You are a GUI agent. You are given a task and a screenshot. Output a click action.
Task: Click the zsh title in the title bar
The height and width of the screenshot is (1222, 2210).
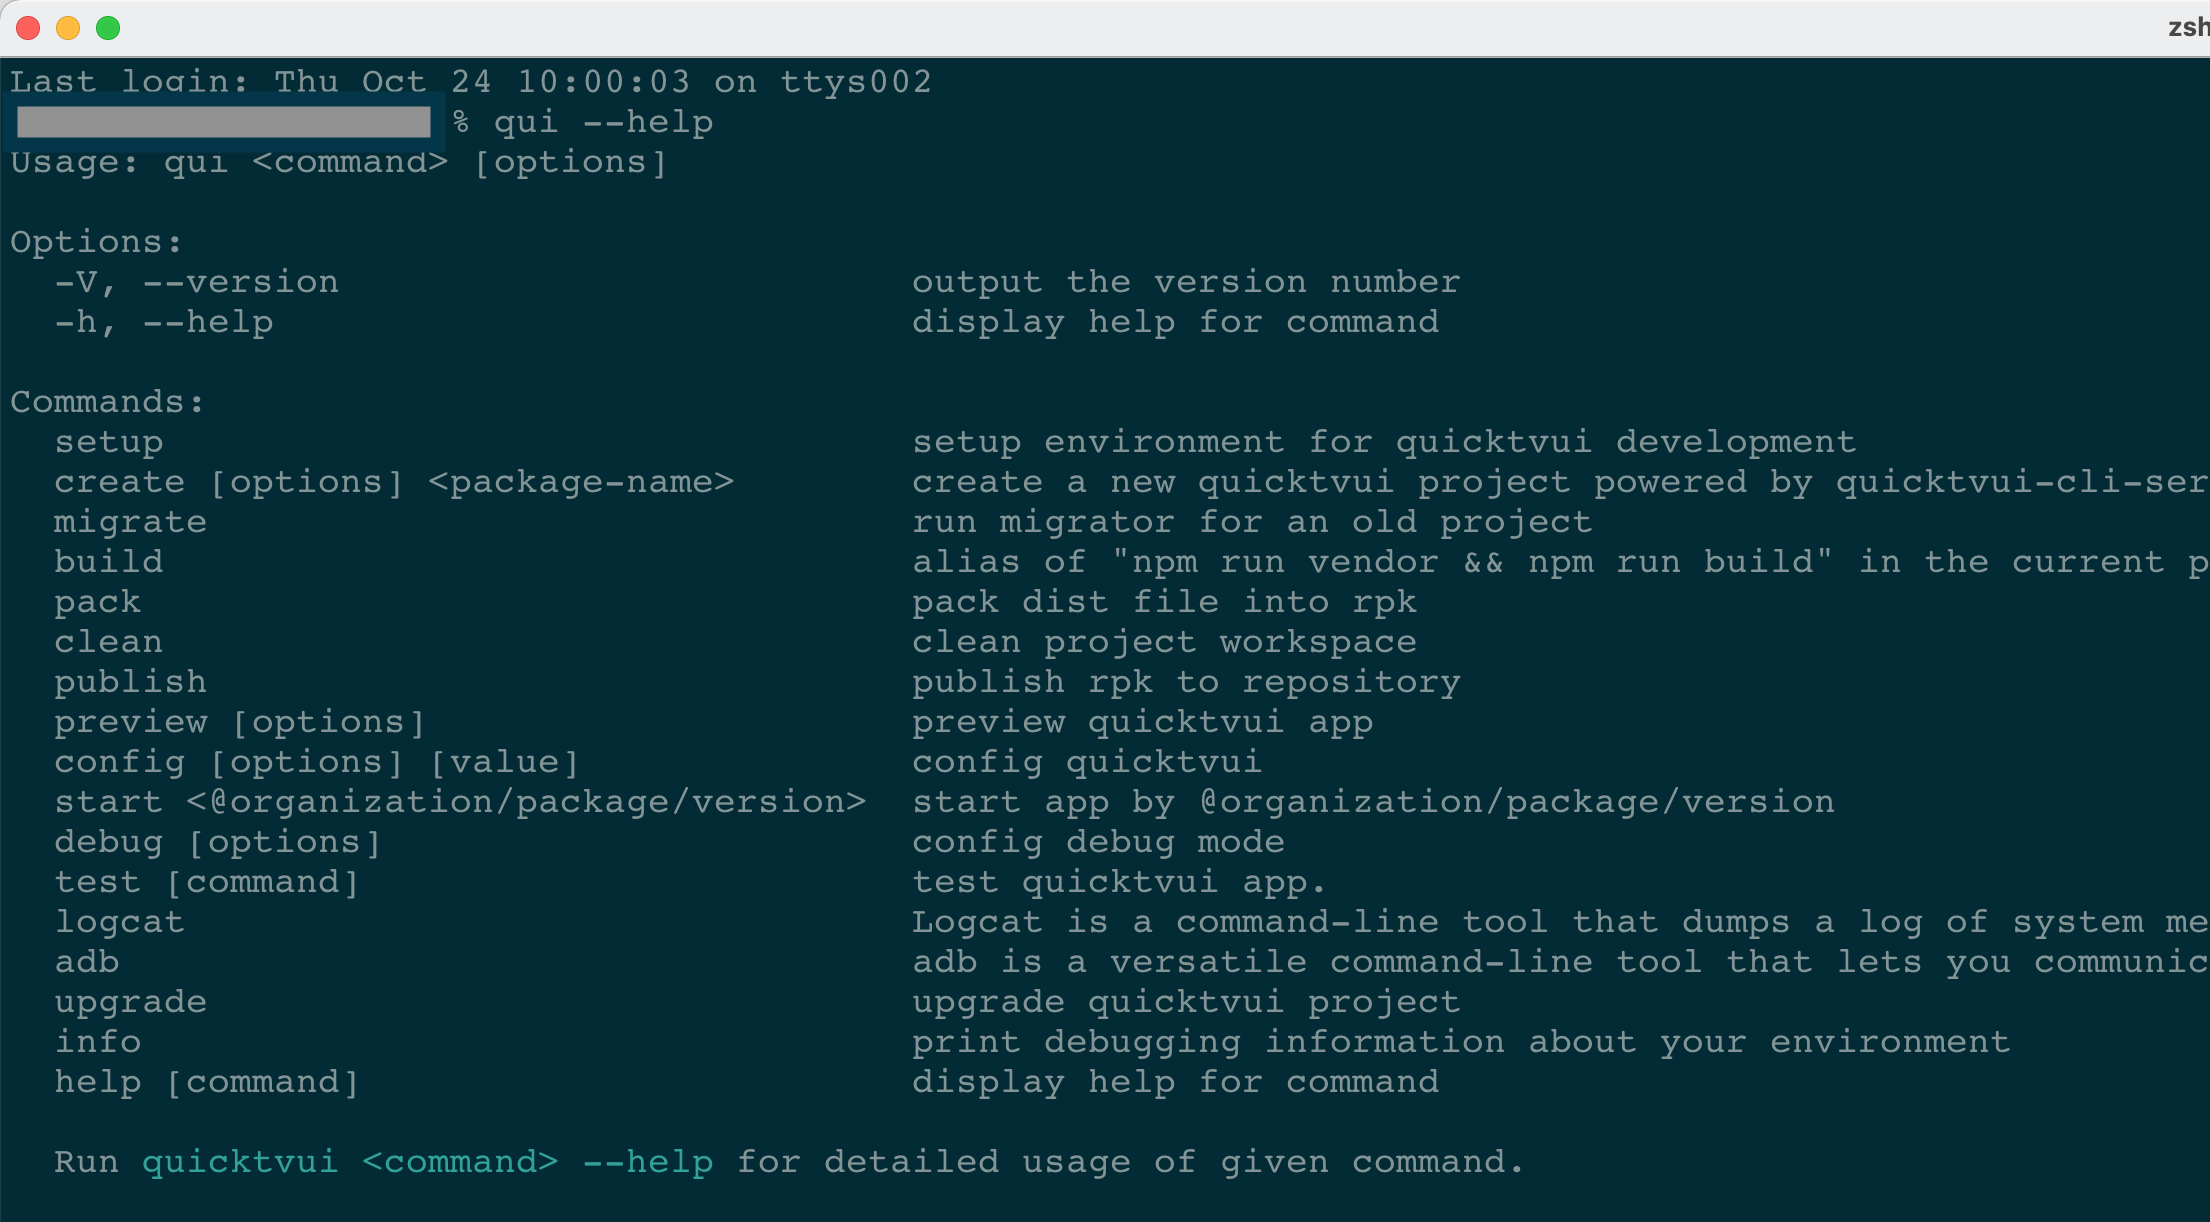pyautogui.click(x=2188, y=27)
